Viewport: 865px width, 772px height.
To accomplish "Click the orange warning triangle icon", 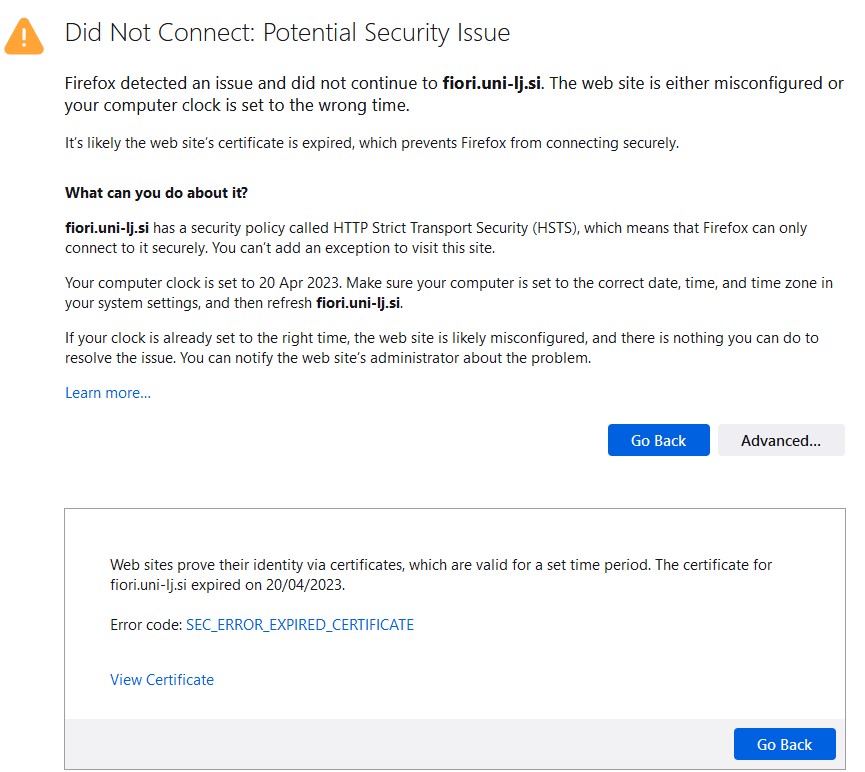I will click(x=24, y=36).
